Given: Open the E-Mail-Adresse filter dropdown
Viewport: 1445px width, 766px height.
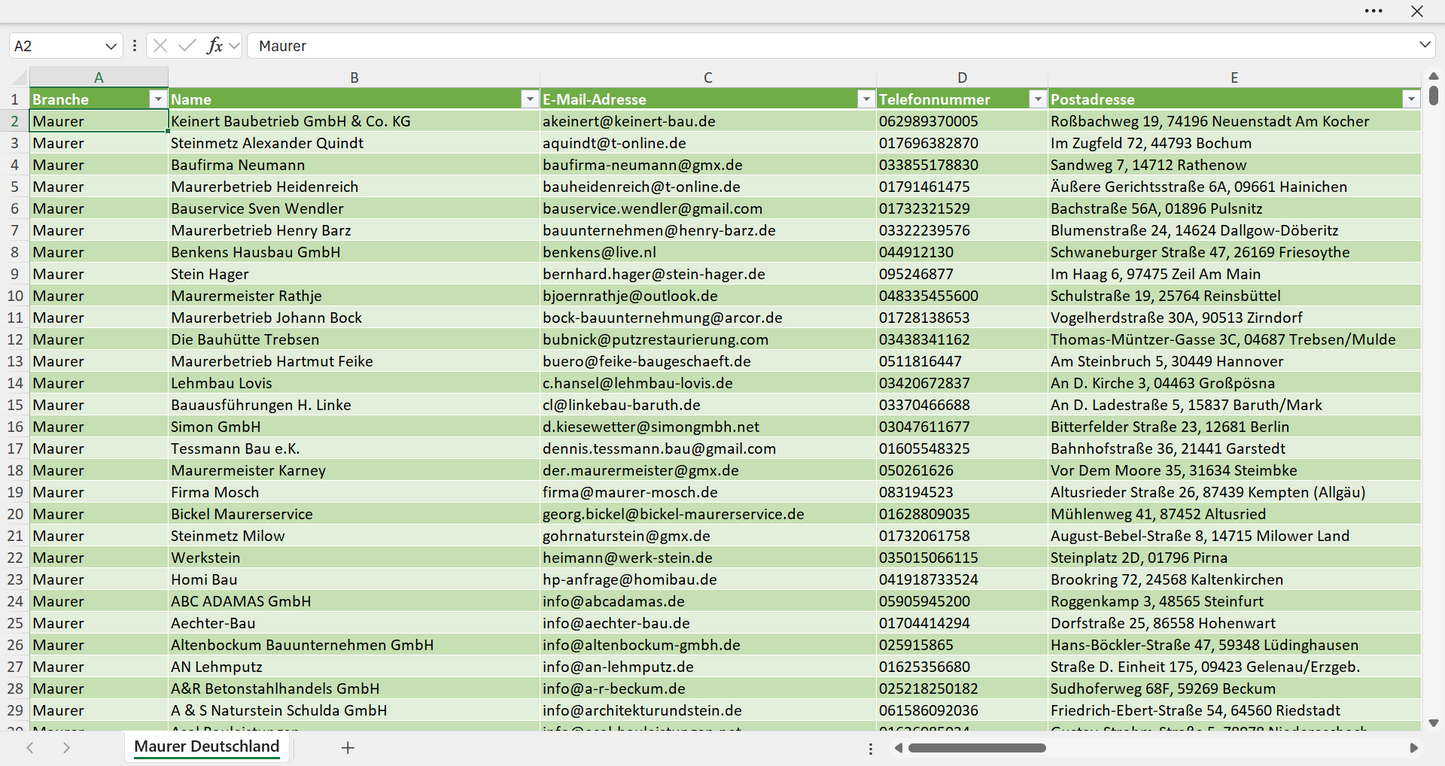Looking at the screenshot, I should (866, 99).
